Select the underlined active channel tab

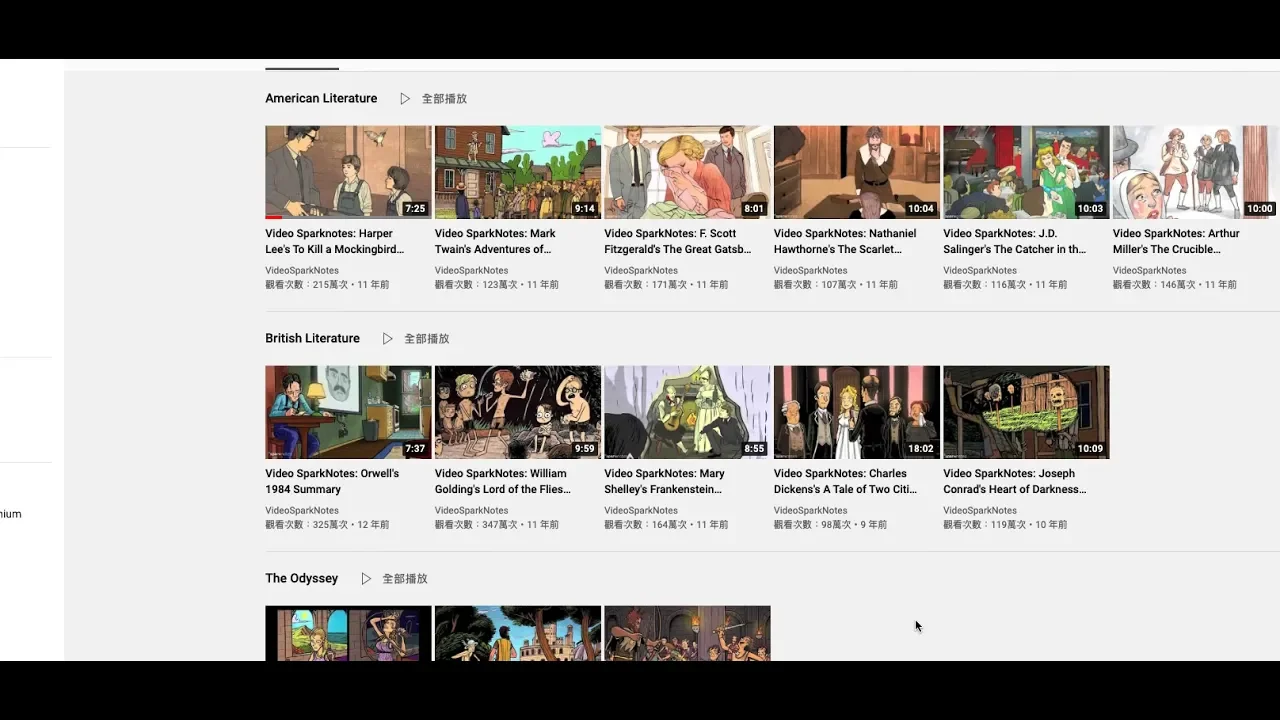click(302, 66)
